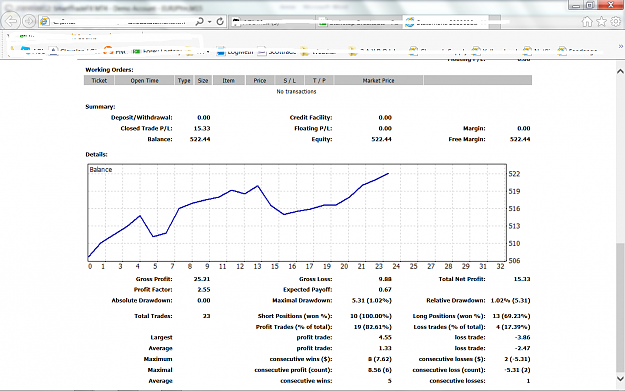Screen dimensions: 625x391
Task: Click the Size column header
Action: 203,81
